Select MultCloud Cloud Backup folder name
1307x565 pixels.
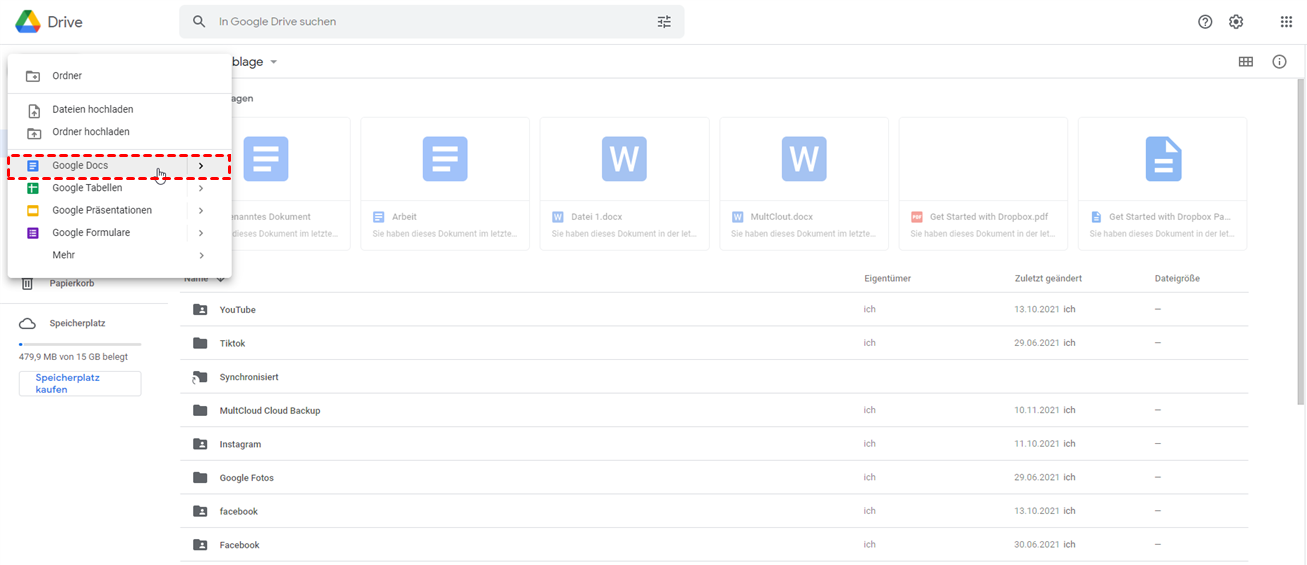pyautogui.click(x=270, y=411)
